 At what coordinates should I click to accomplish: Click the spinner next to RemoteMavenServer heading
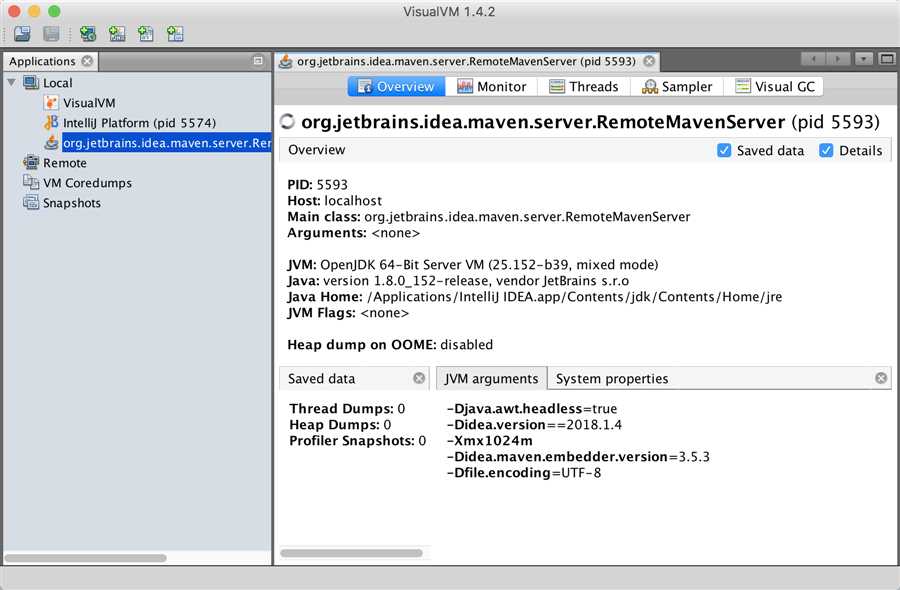[x=287, y=122]
